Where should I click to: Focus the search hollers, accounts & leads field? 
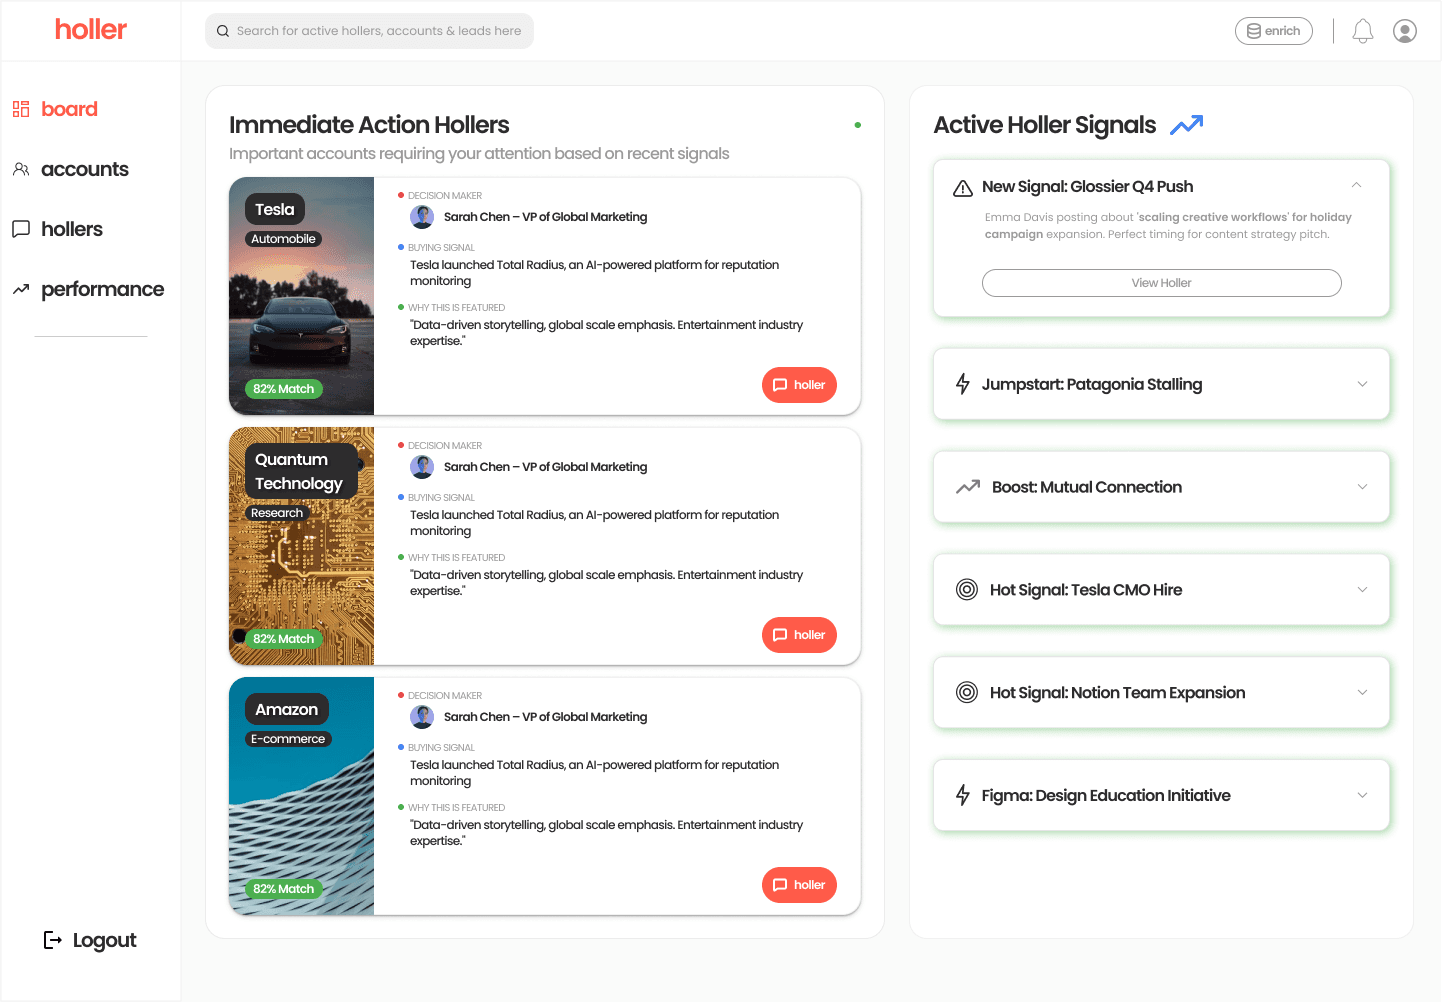coord(370,31)
